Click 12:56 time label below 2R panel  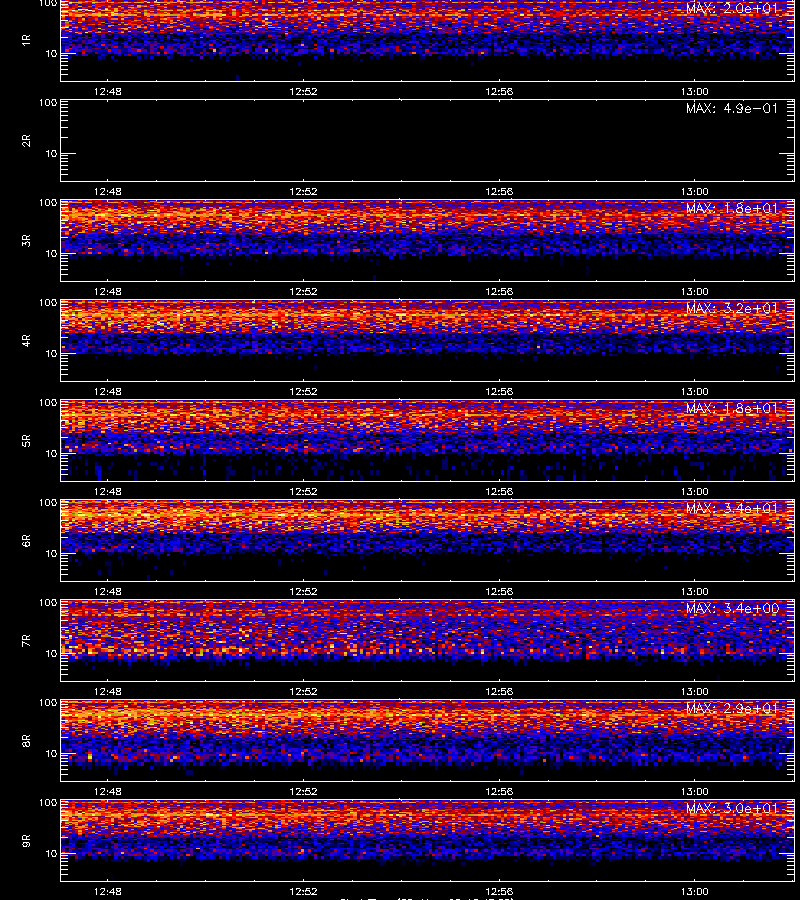click(x=499, y=192)
